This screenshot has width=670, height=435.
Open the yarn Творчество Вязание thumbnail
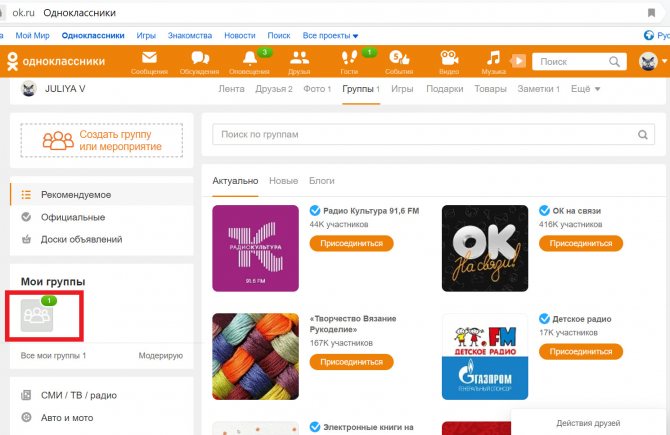point(256,356)
